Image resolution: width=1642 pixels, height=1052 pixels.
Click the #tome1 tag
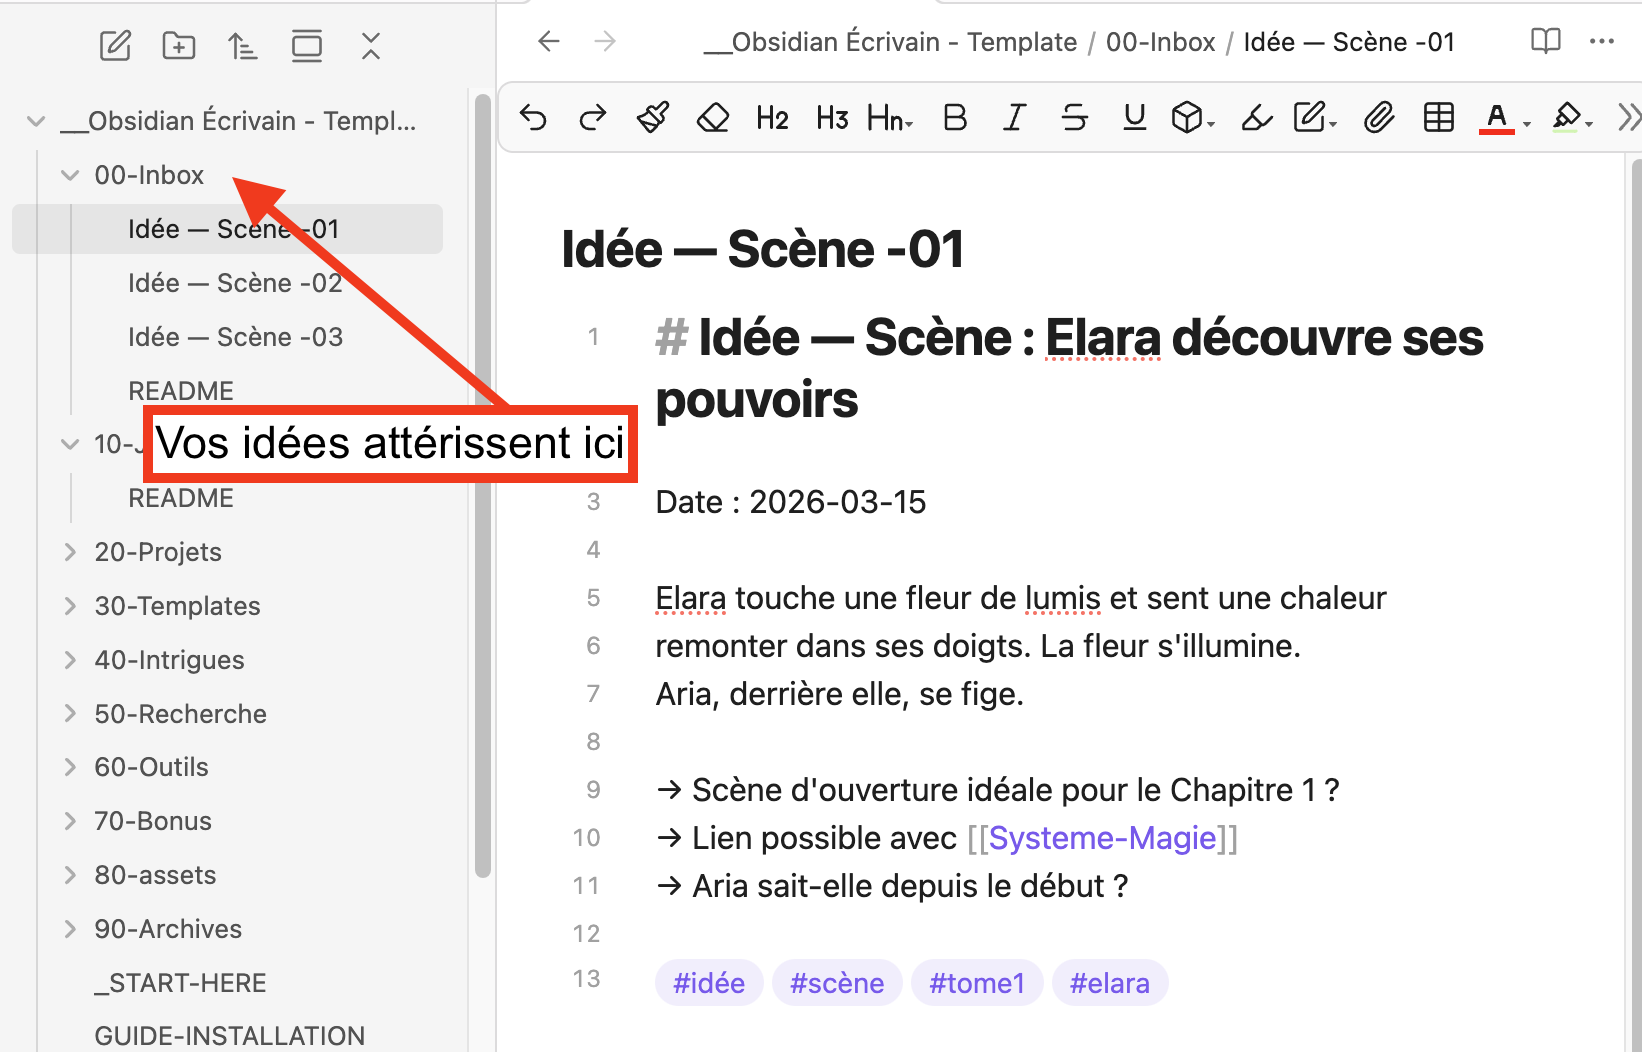(976, 983)
